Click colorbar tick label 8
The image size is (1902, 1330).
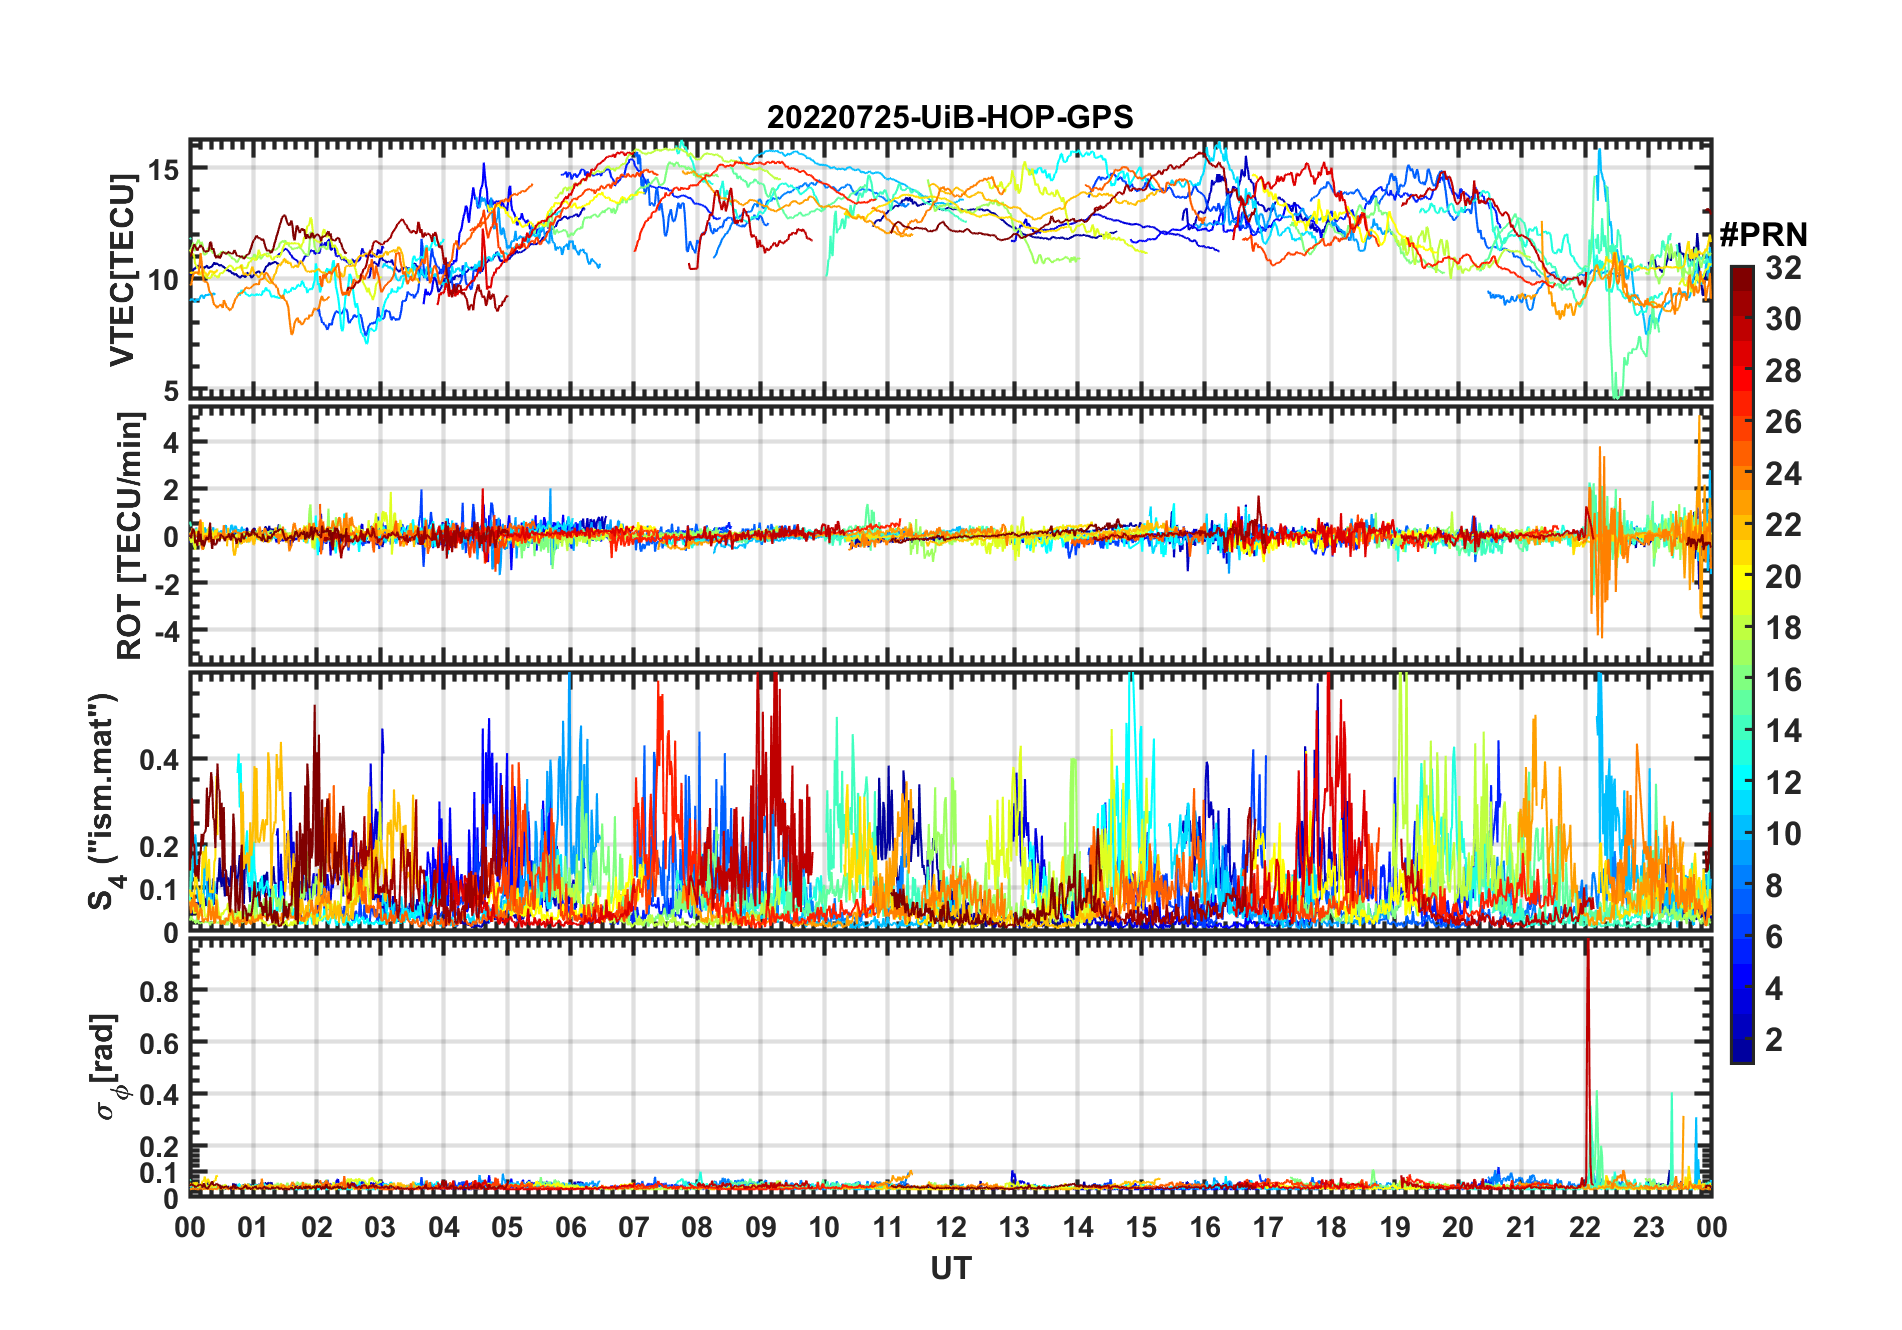click(x=1774, y=886)
